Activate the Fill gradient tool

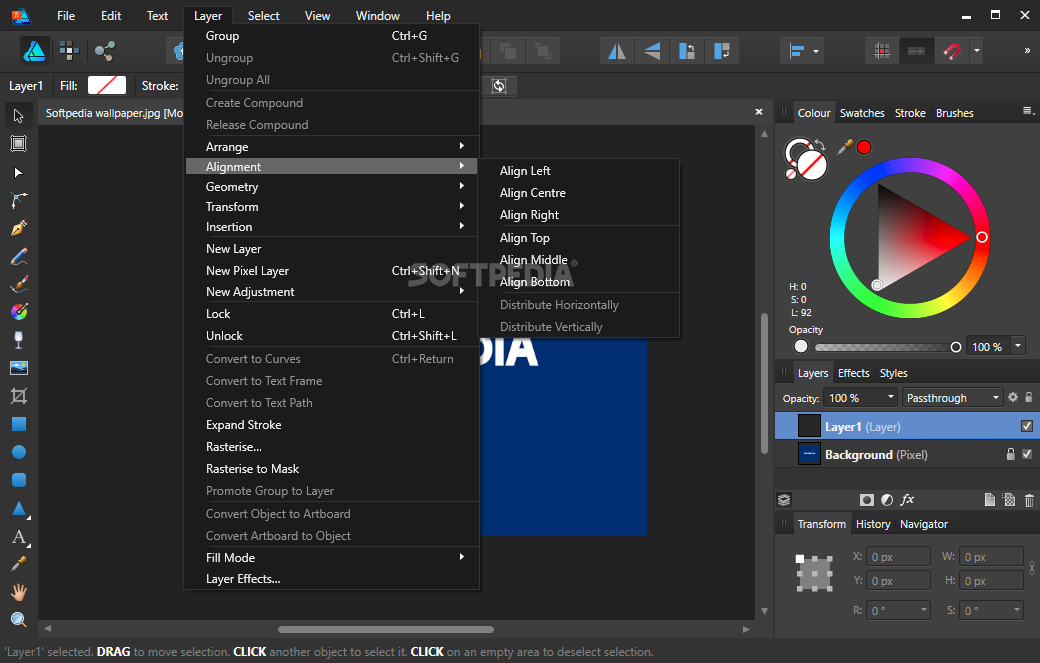19,312
